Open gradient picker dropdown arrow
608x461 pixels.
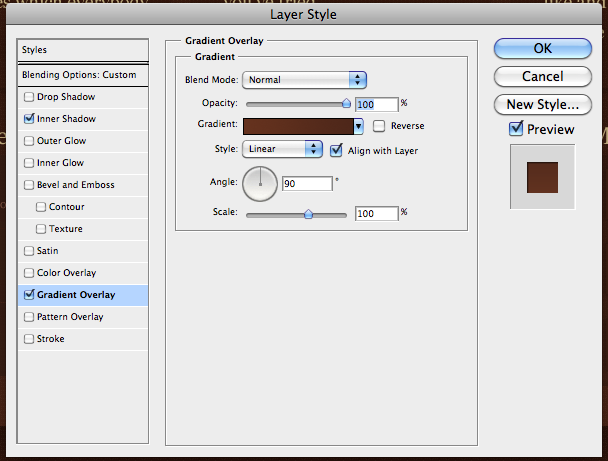click(x=358, y=126)
